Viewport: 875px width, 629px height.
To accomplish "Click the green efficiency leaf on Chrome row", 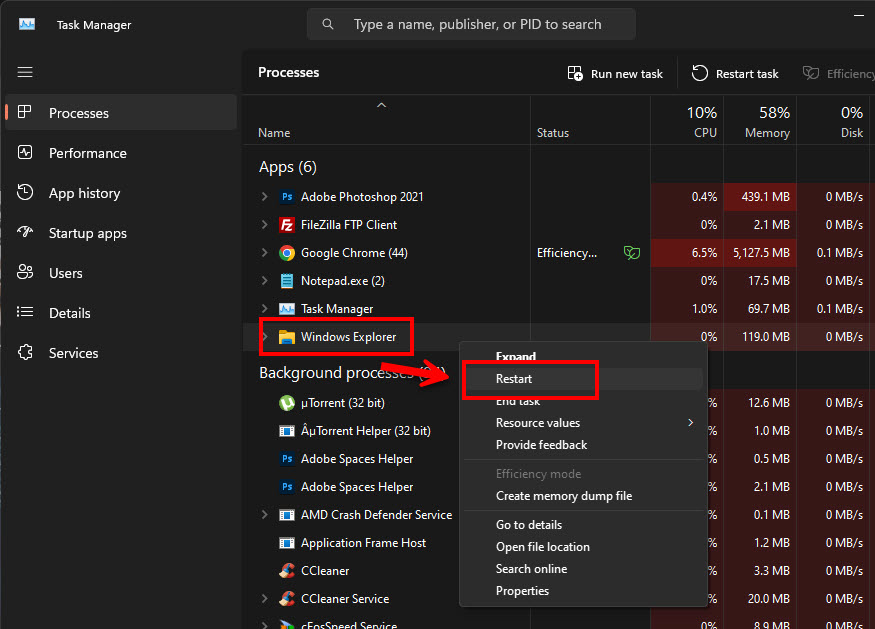I will point(632,253).
